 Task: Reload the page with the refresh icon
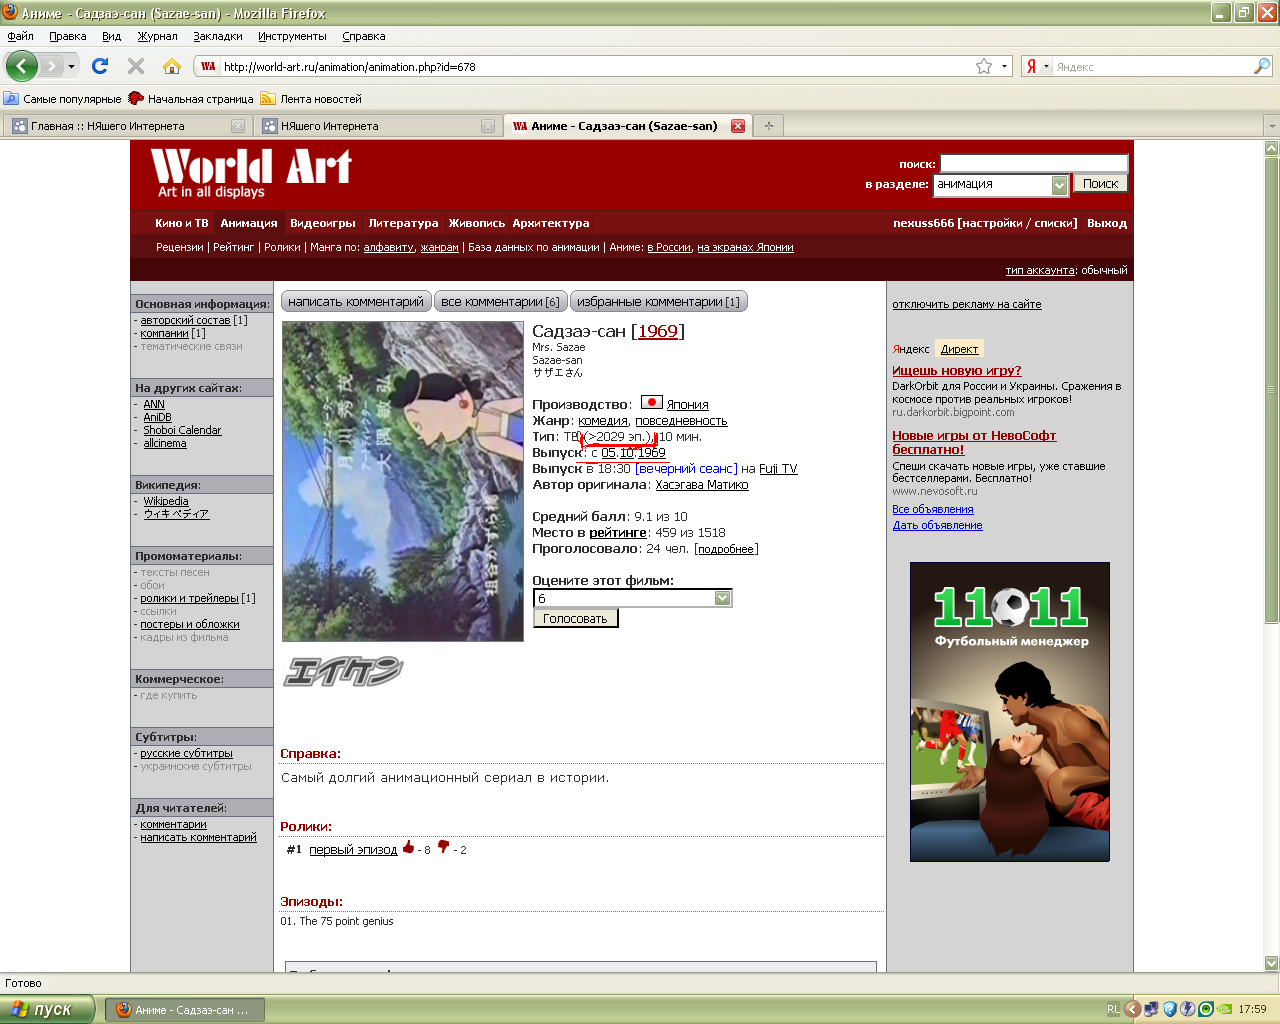tap(100, 66)
